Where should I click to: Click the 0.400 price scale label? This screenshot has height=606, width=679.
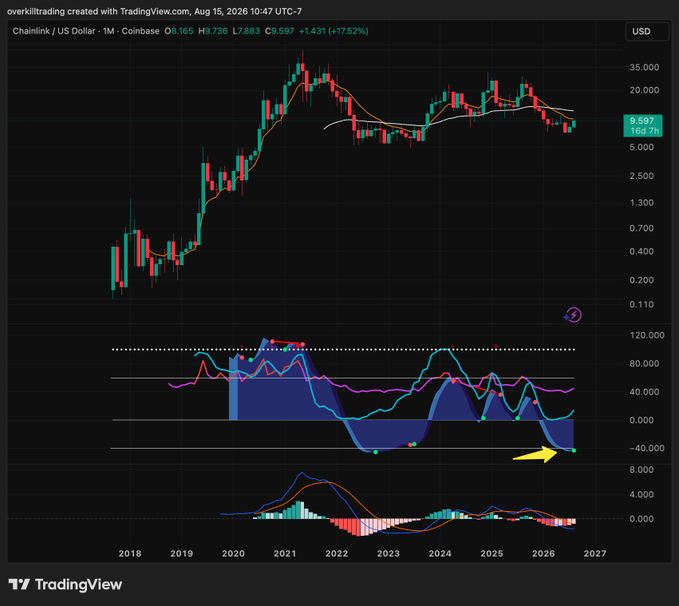pos(644,251)
